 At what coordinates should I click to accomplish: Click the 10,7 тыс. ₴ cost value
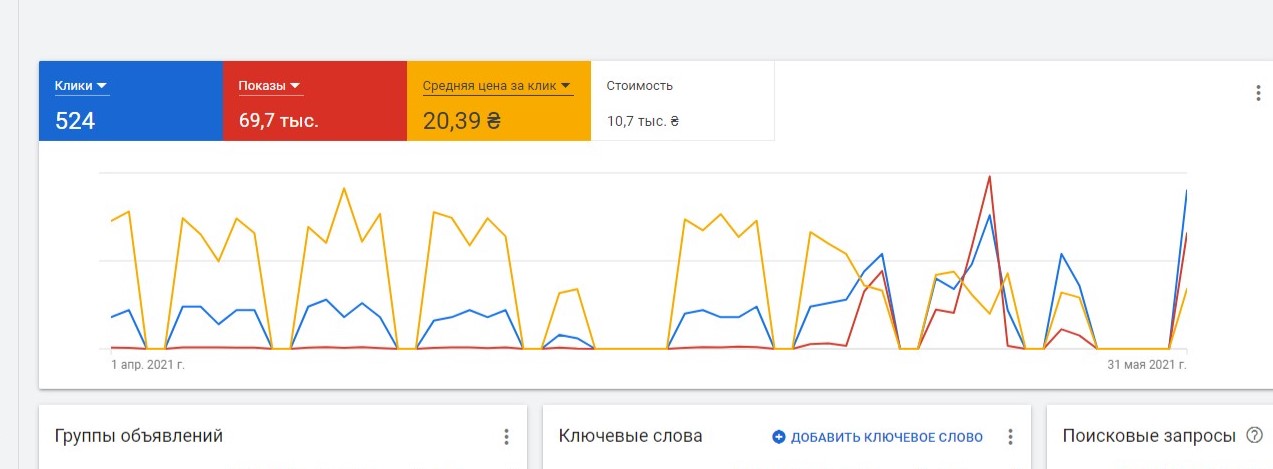click(x=643, y=122)
